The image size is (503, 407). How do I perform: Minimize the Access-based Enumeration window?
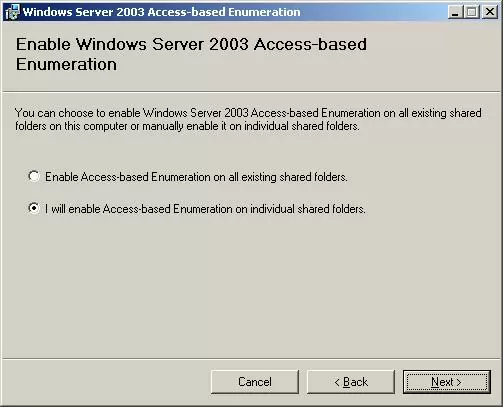[x=455, y=12]
